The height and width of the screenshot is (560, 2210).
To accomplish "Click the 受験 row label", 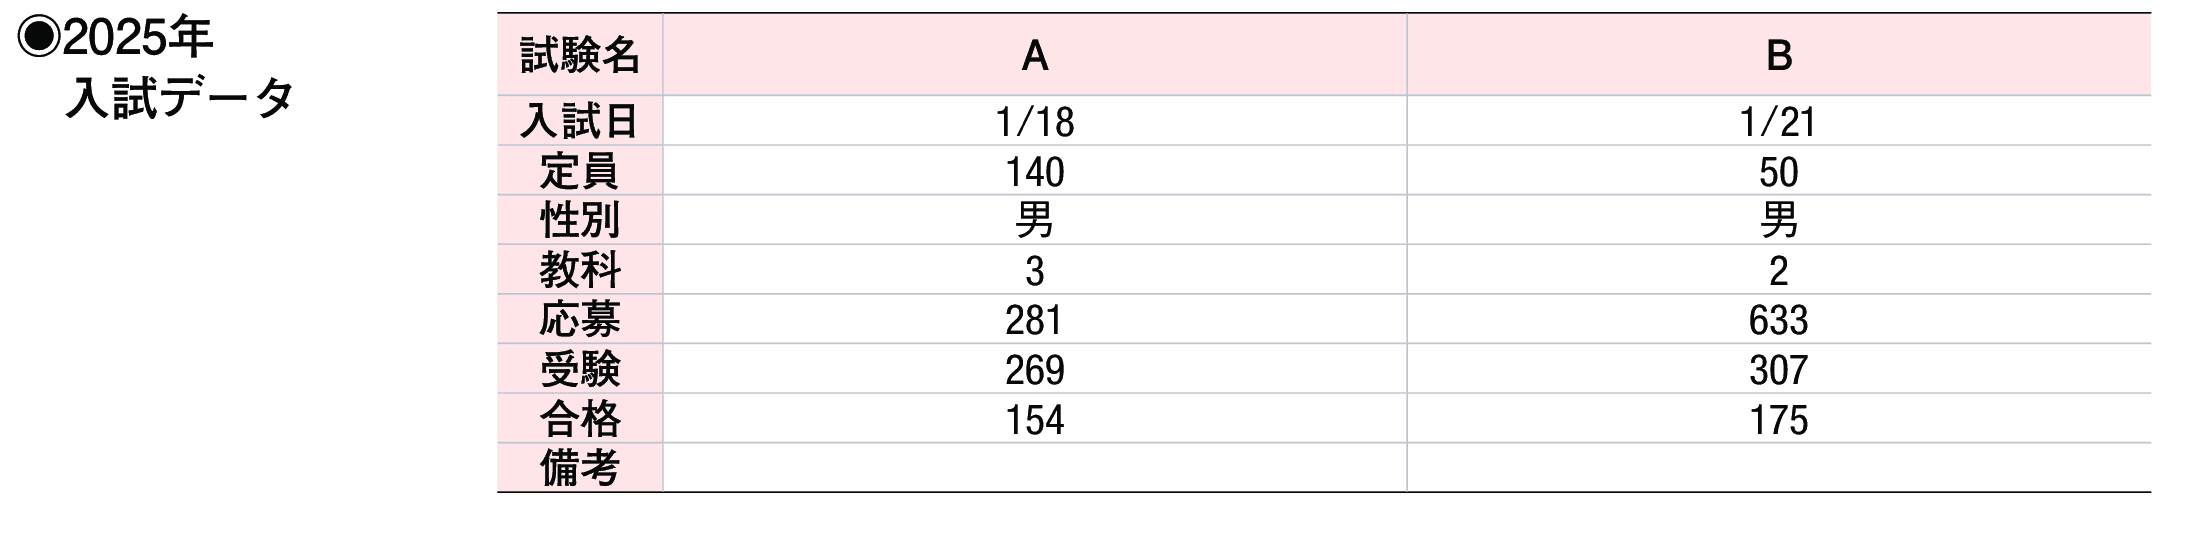I will (x=580, y=369).
